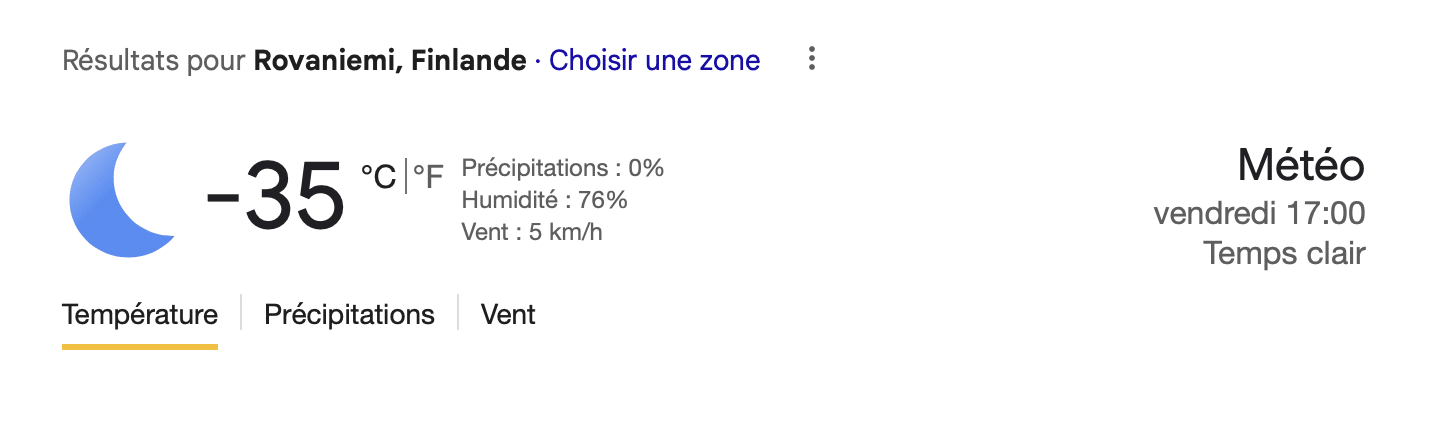Click the 'Précipitations : 0%' detail line
The width and height of the screenshot is (1456, 426).
(x=562, y=168)
